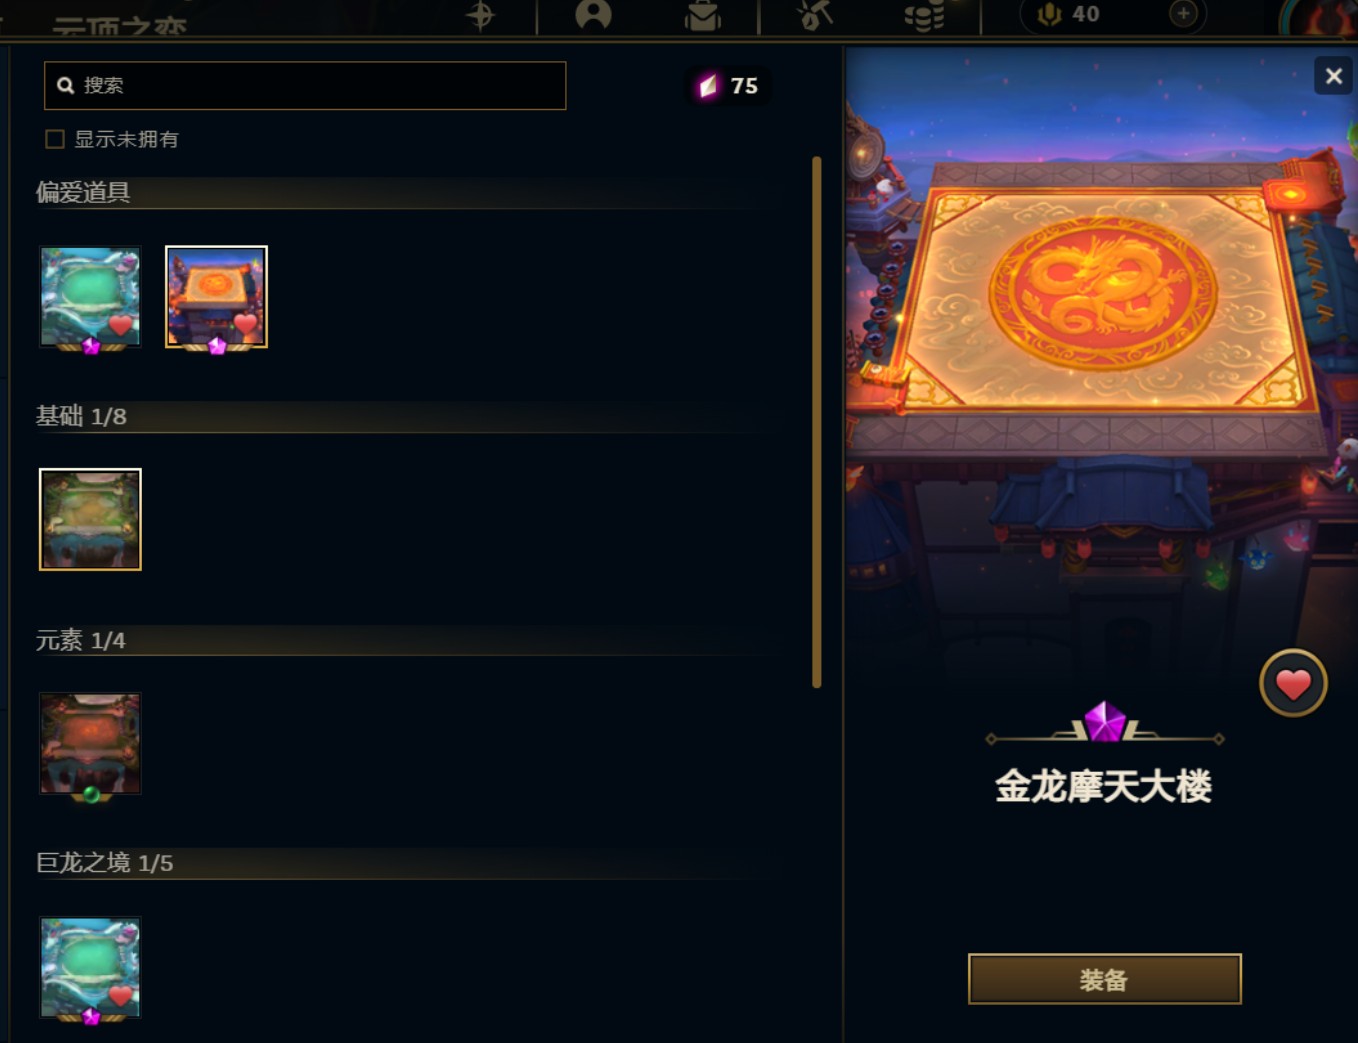This screenshot has width=1358, height=1043.
Task: Open the profile icon in top bar
Action: click(593, 14)
